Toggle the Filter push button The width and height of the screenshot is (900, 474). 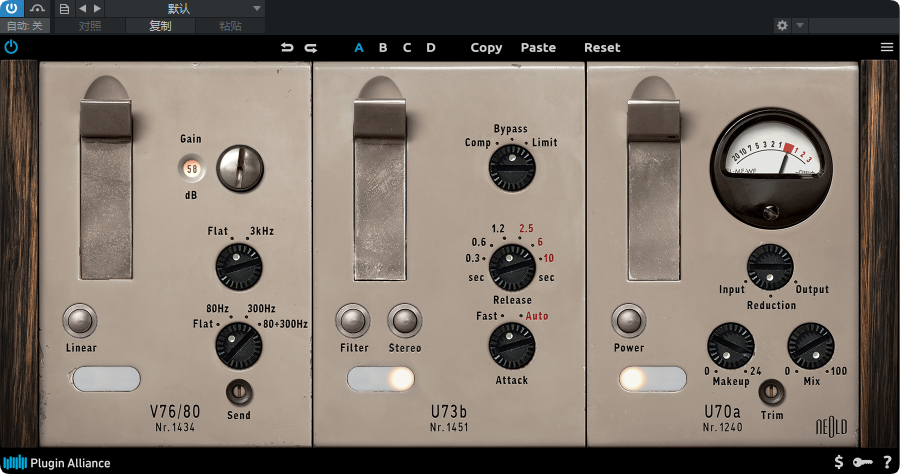(x=353, y=321)
